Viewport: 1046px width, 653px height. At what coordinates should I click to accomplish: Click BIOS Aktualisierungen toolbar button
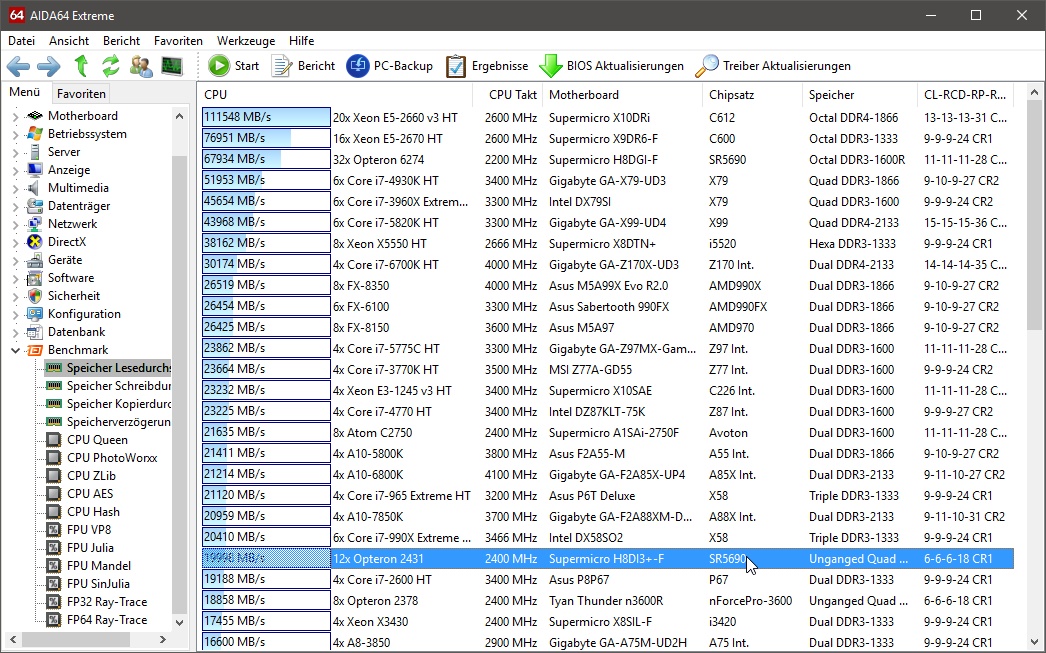coord(611,66)
